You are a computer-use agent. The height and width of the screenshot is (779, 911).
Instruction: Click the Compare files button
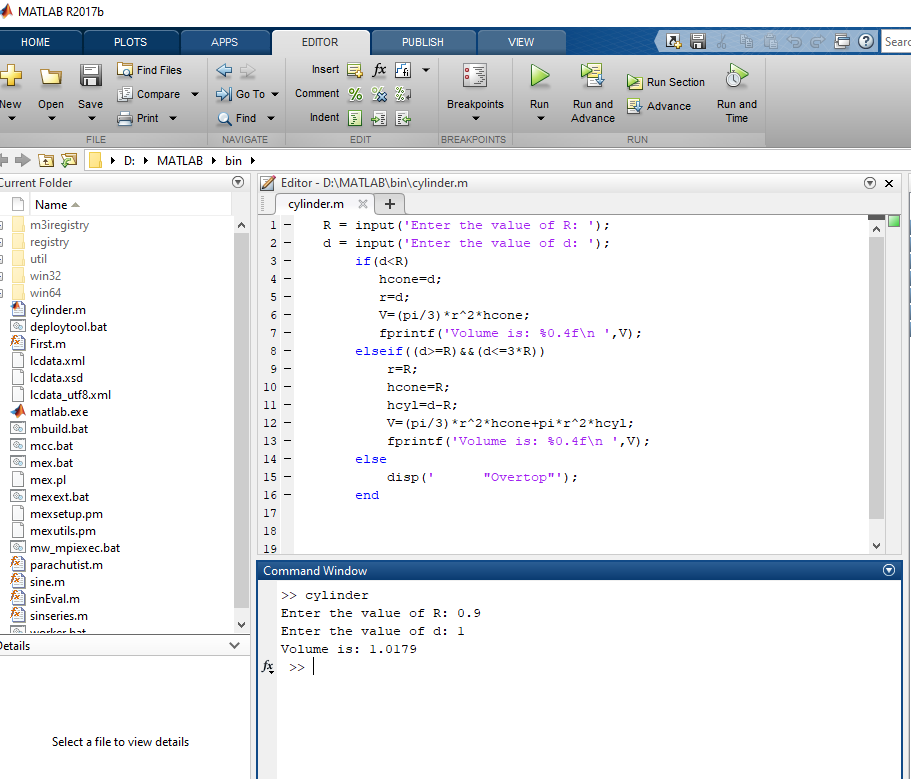[x=149, y=94]
